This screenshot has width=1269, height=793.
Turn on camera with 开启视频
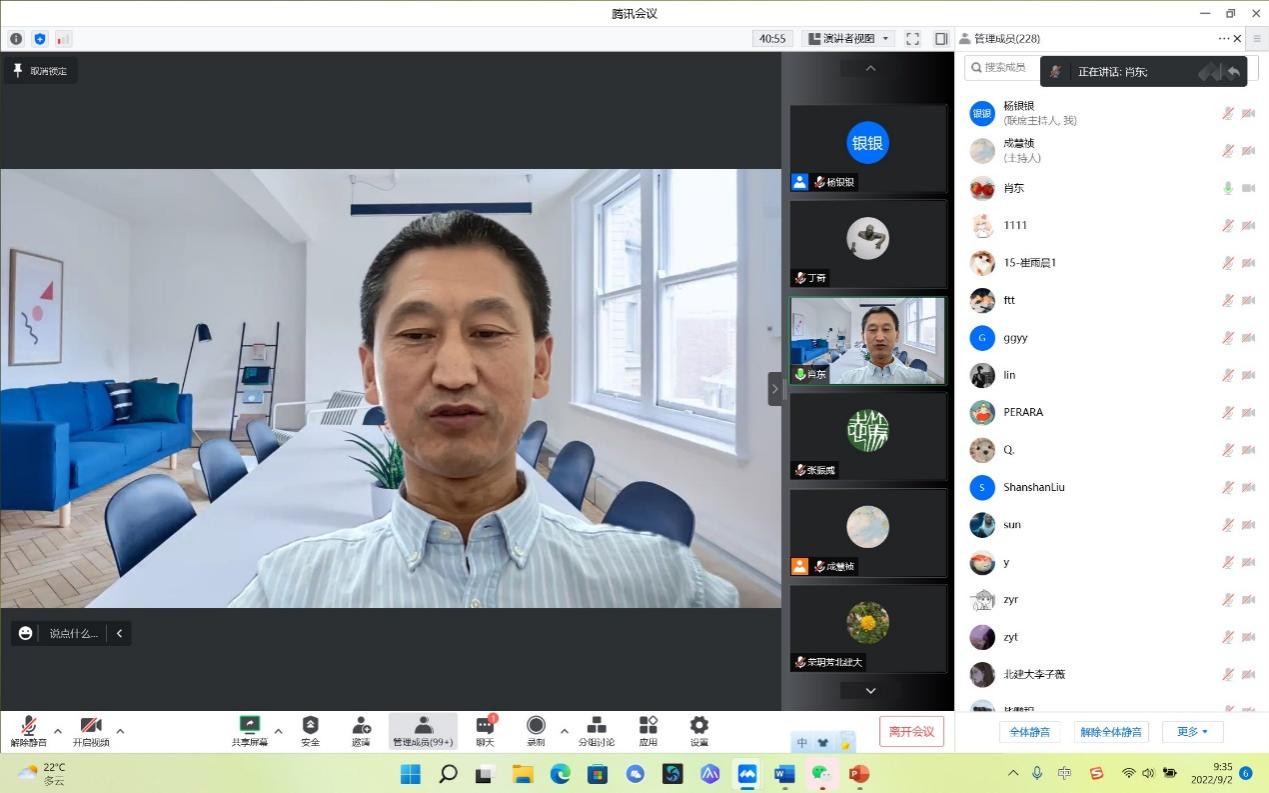pos(90,730)
